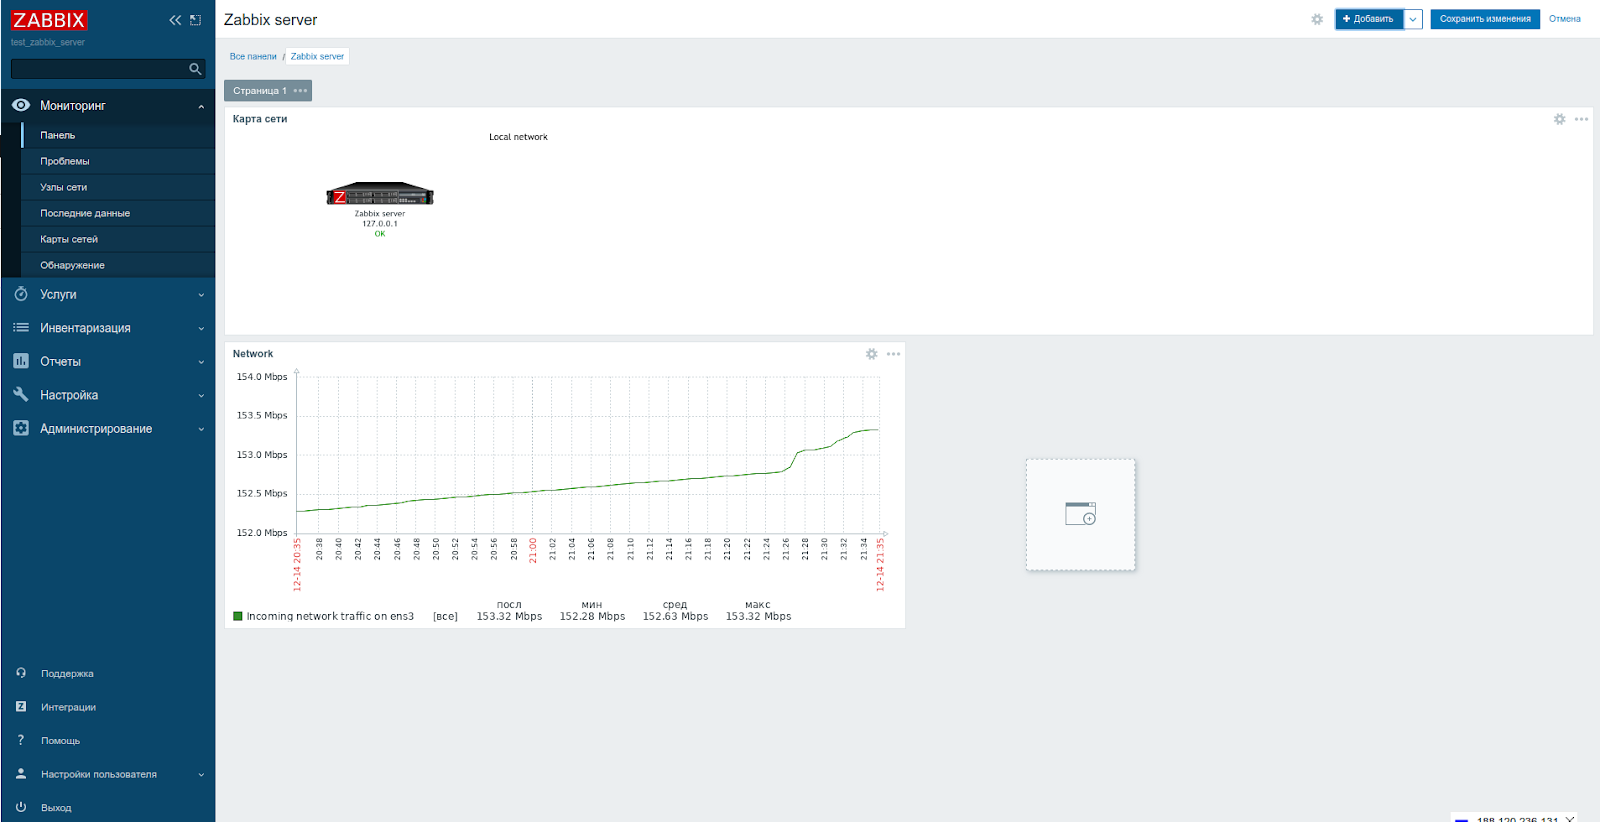
Task: Open Поддержка link in sidebar
Action: pos(67,674)
